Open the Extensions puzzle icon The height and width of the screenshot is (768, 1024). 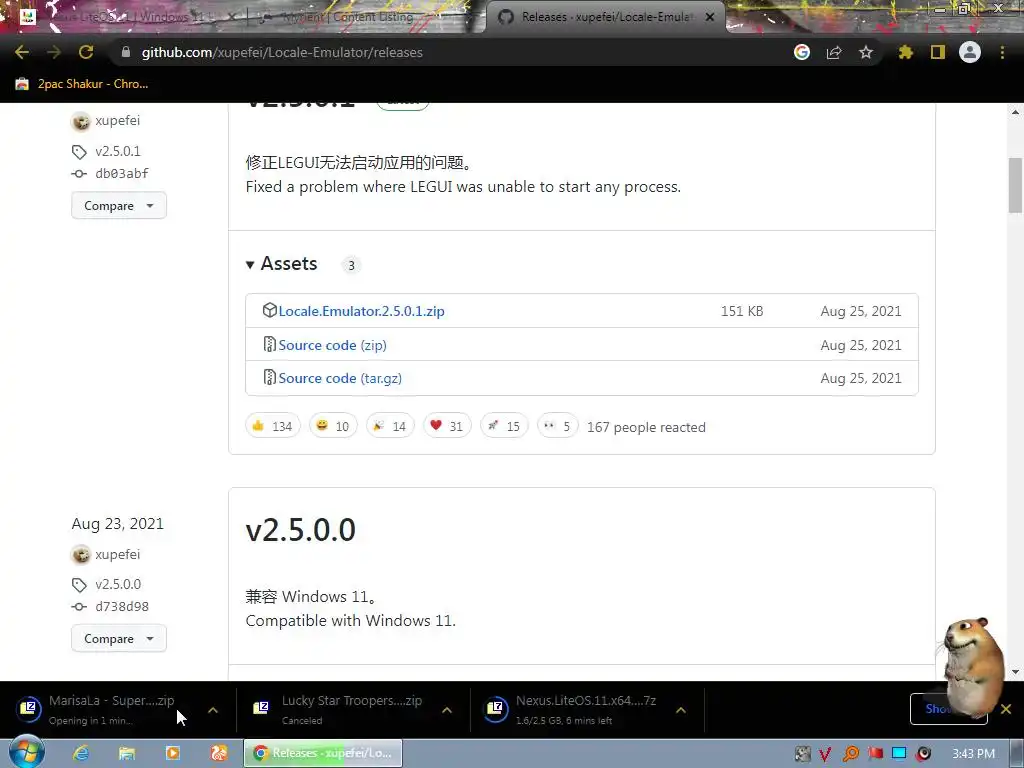(x=905, y=52)
